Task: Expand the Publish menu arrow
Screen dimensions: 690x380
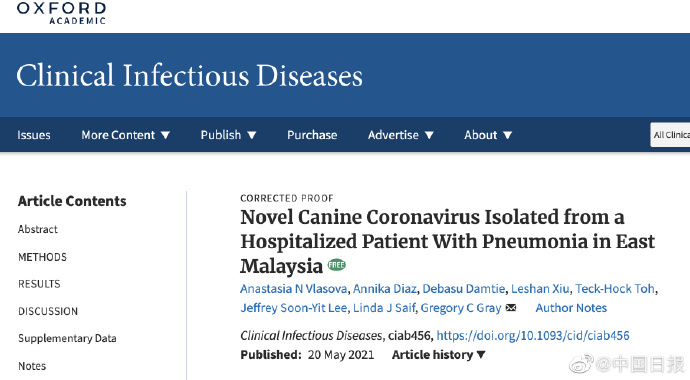Action: pyautogui.click(x=251, y=135)
